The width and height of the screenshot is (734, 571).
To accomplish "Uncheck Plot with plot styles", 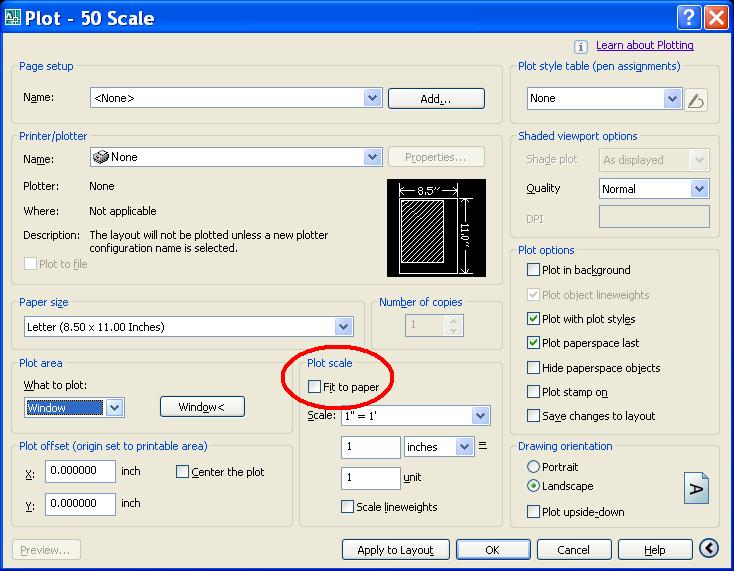I will (x=533, y=319).
